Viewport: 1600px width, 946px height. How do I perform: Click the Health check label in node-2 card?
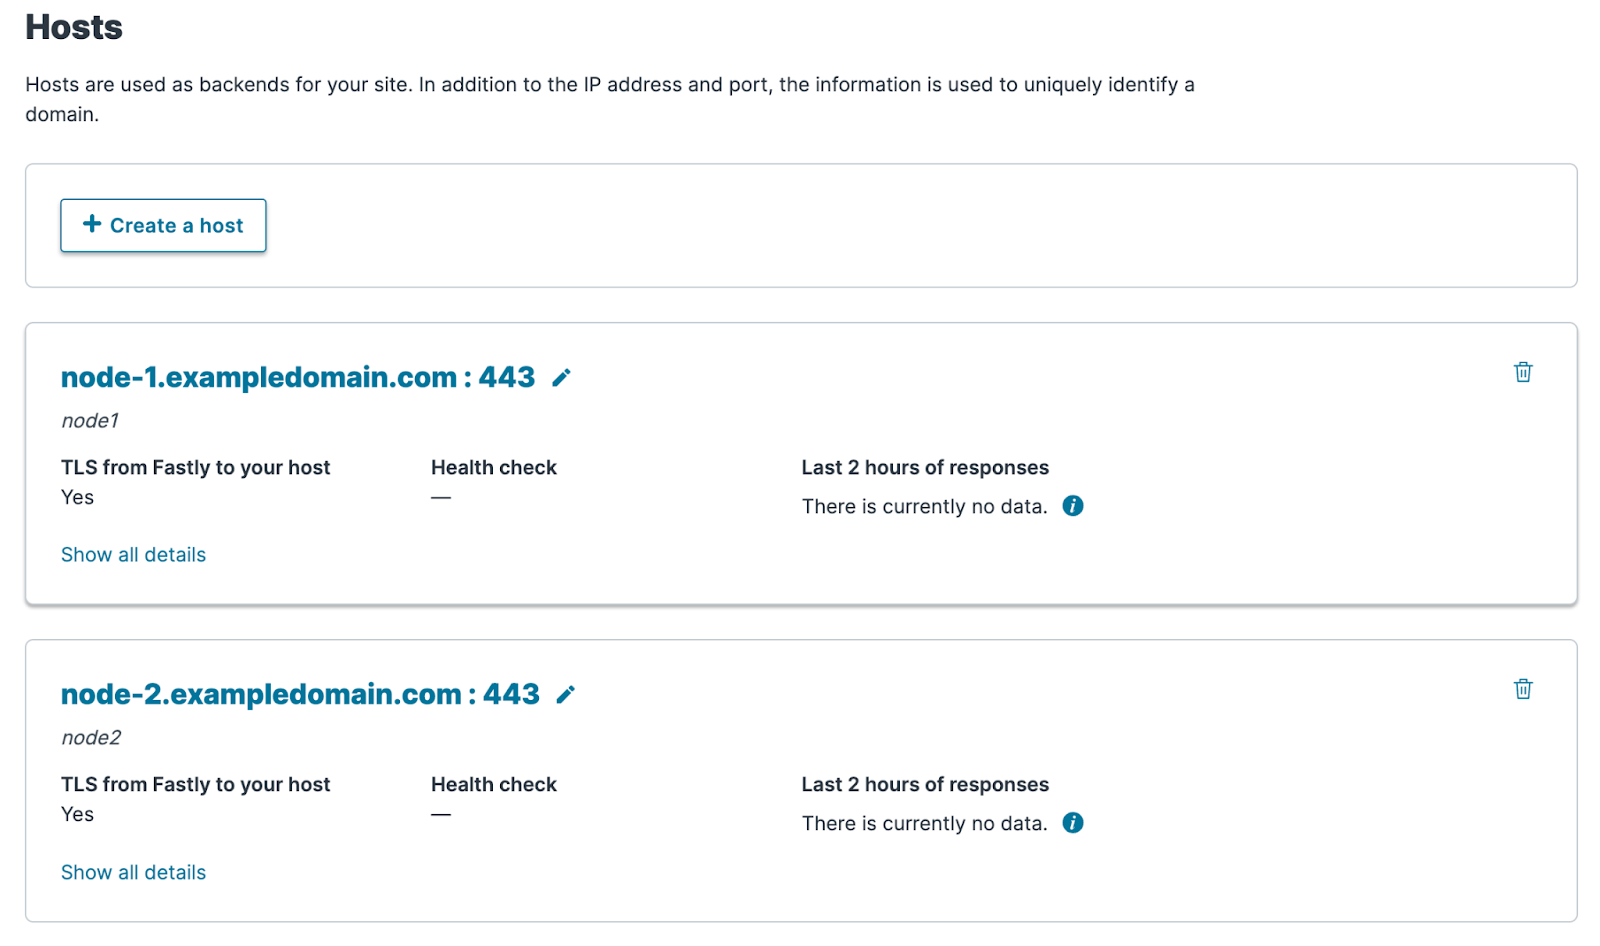[493, 785]
